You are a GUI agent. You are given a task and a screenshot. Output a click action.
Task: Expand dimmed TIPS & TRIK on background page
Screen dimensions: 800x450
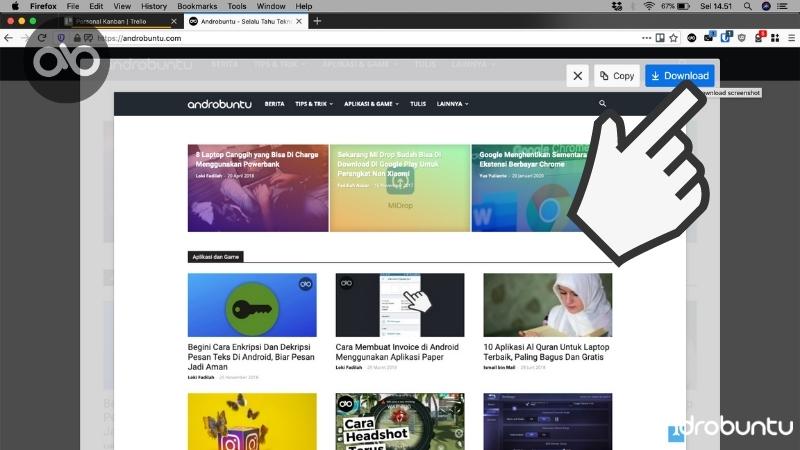point(280,64)
